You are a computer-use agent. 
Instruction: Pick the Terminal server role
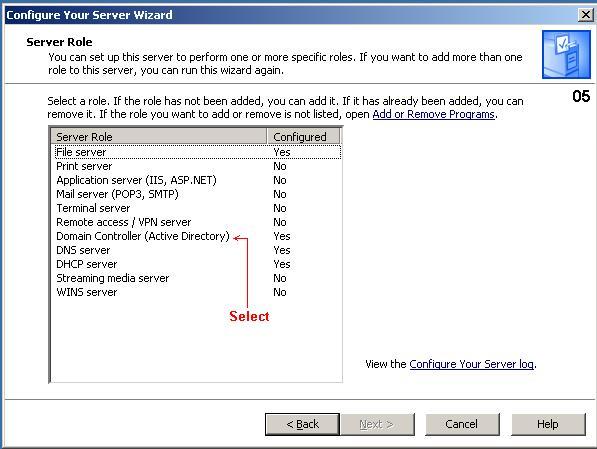click(197, 208)
